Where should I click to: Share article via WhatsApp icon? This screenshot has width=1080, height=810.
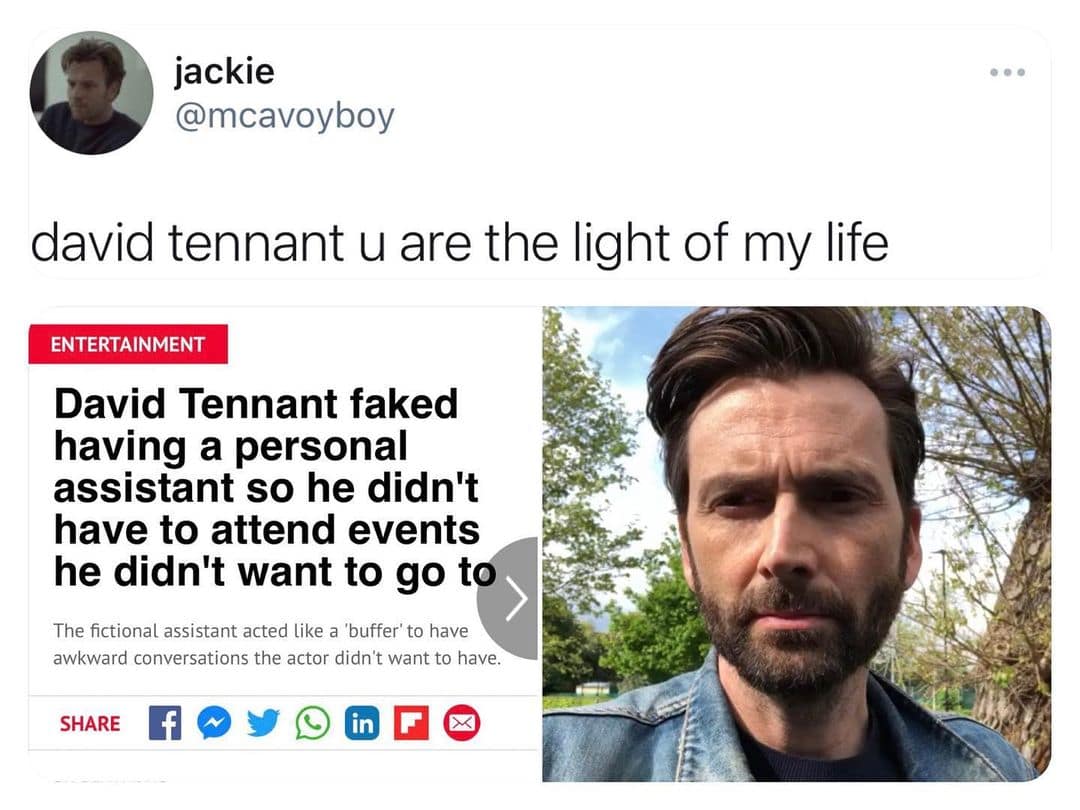(x=313, y=723)
